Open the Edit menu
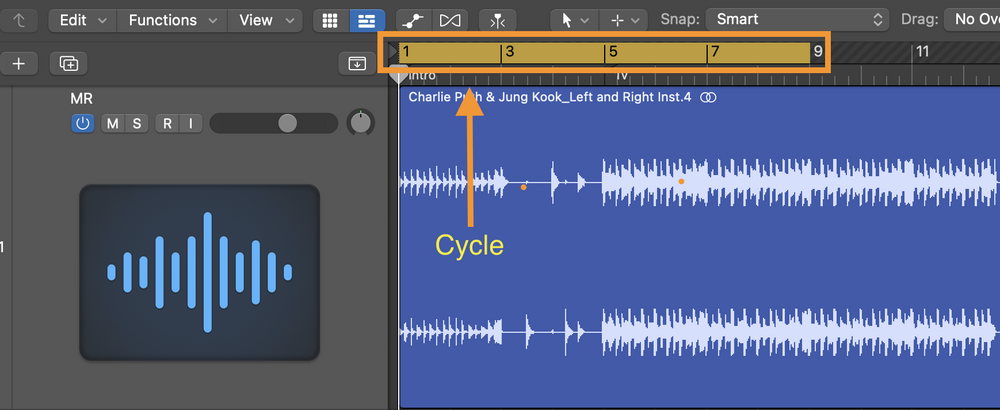 click(x=81, y=20)
